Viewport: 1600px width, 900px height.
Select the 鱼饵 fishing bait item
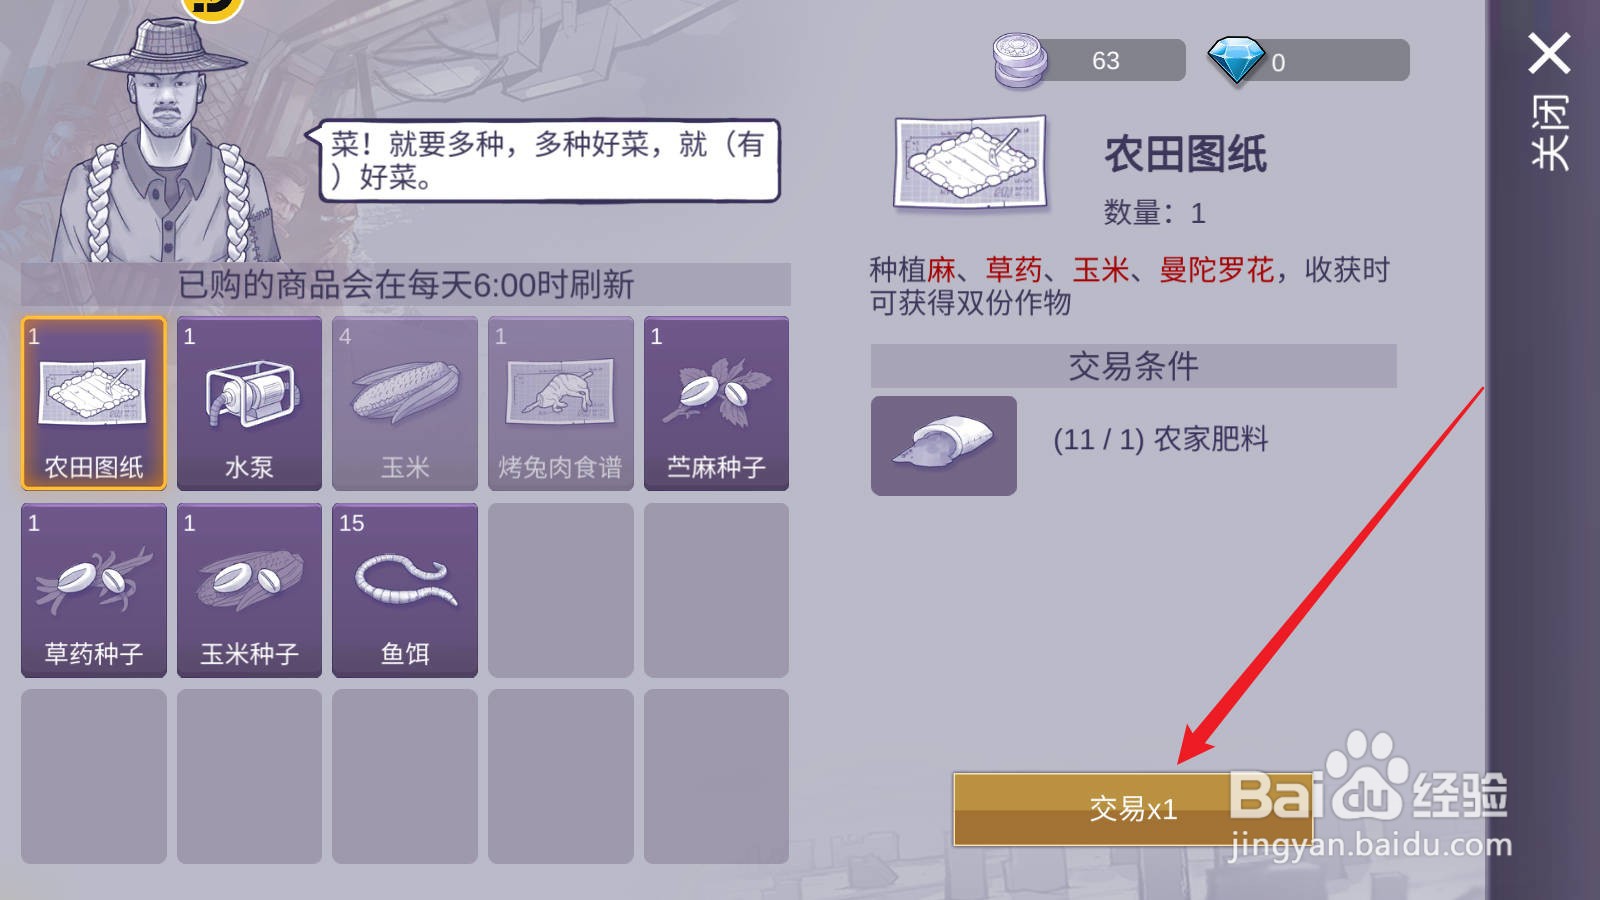click(x=405, y=590)
